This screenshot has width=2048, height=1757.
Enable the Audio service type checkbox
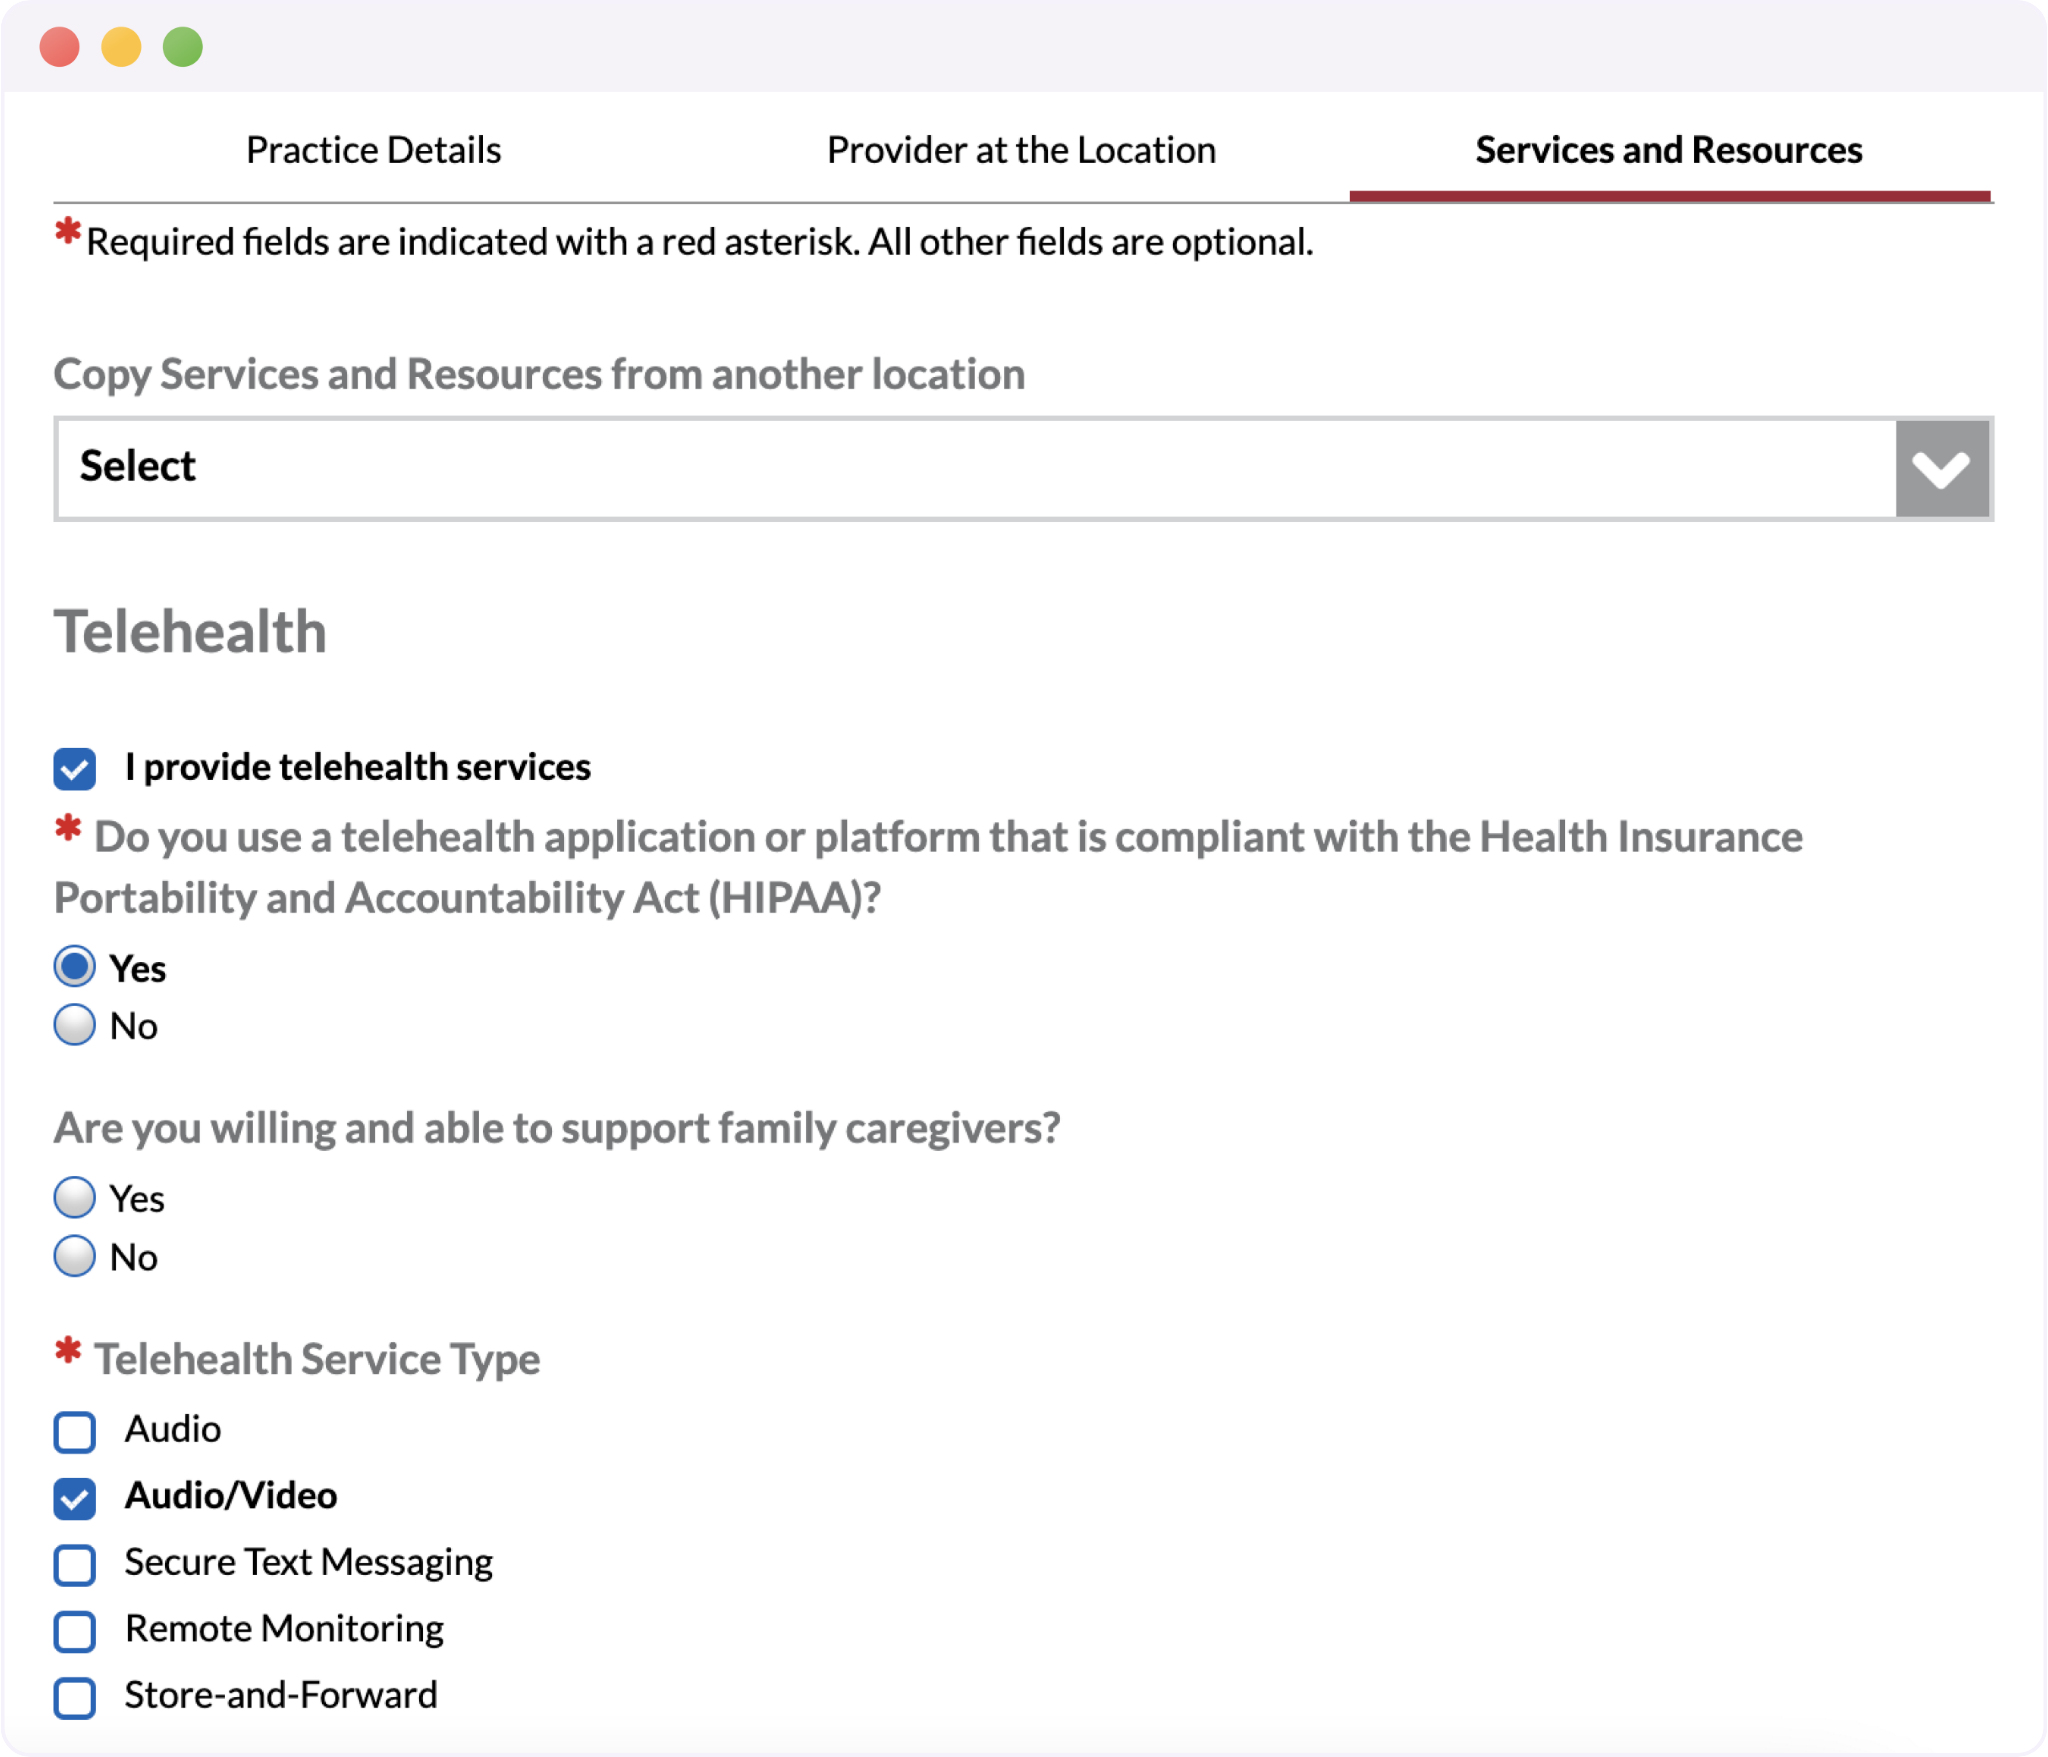pyautogui.click(x=75, y=1431)
